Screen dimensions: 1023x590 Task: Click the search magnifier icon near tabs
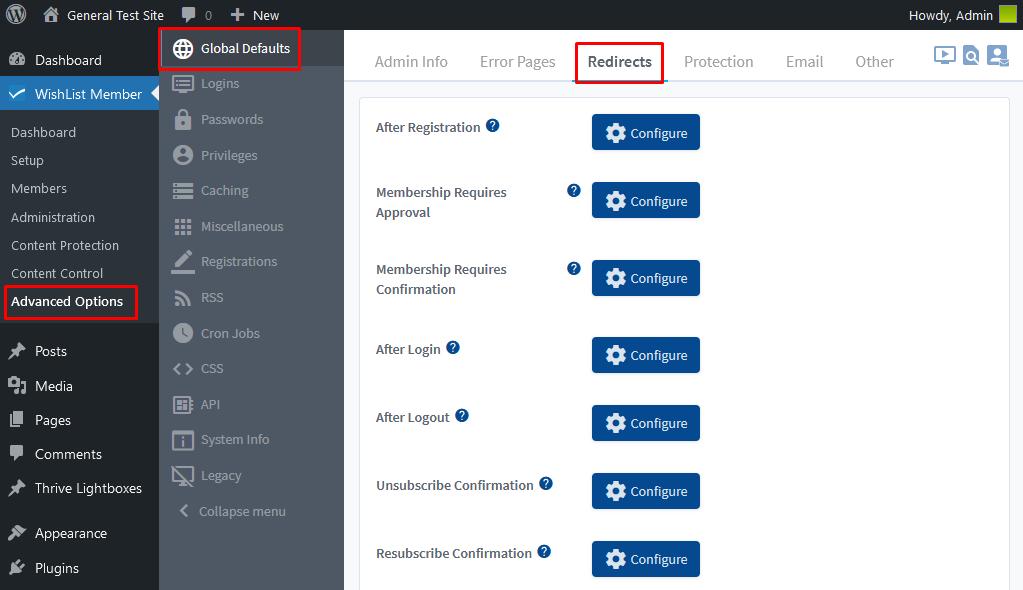(971, 56)
